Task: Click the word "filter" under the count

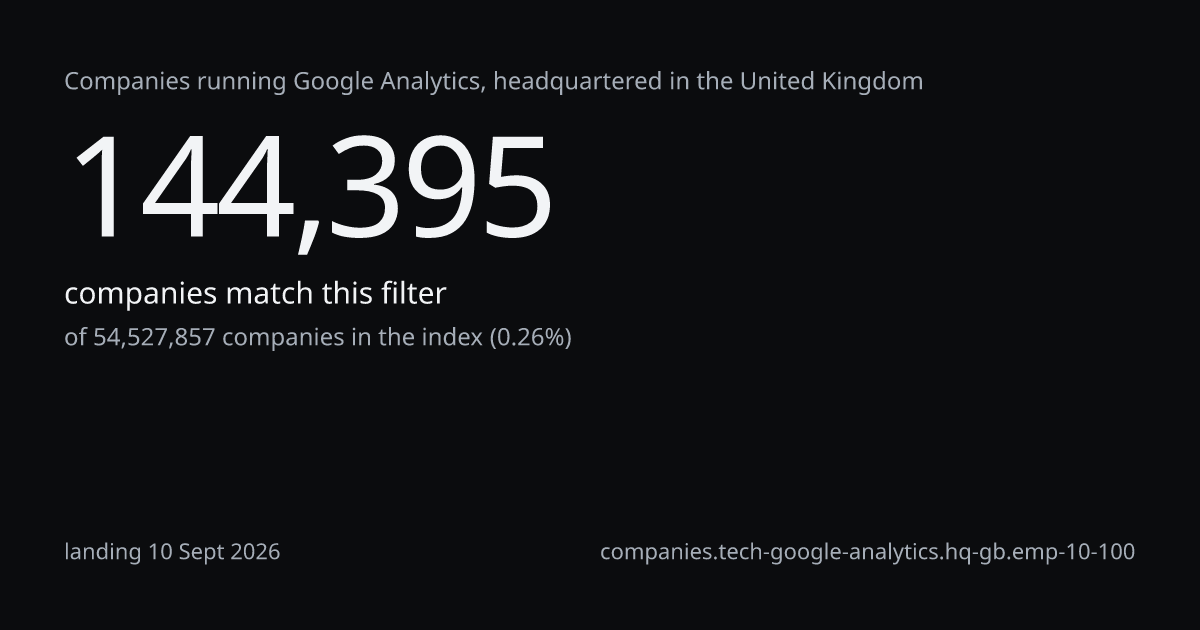Action: tap(412, 294)
